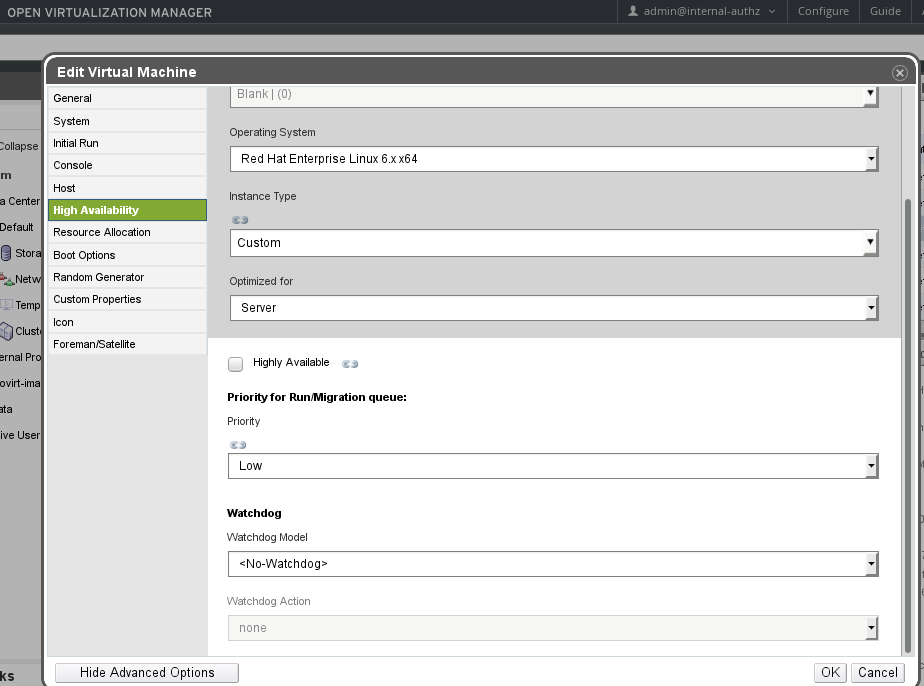Open the Operating System dropdown
This screenshot has width=924, height=686.
(x=553, y=159)
